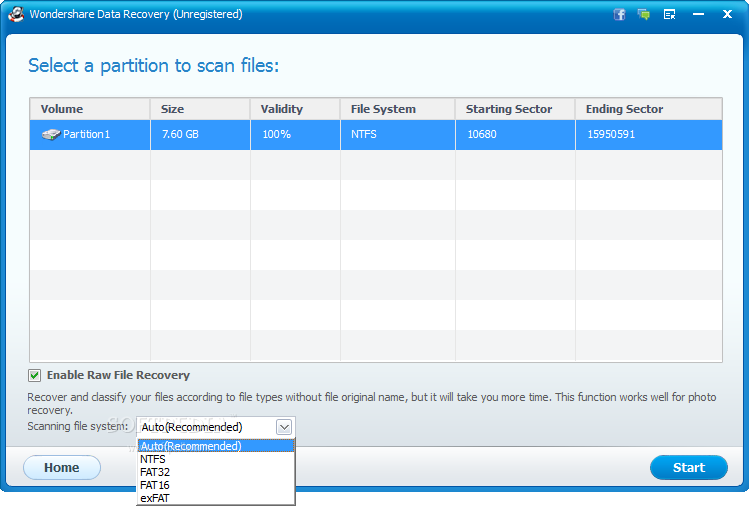
Task: Close the Data Recovery window
Action: coord(727,14)
